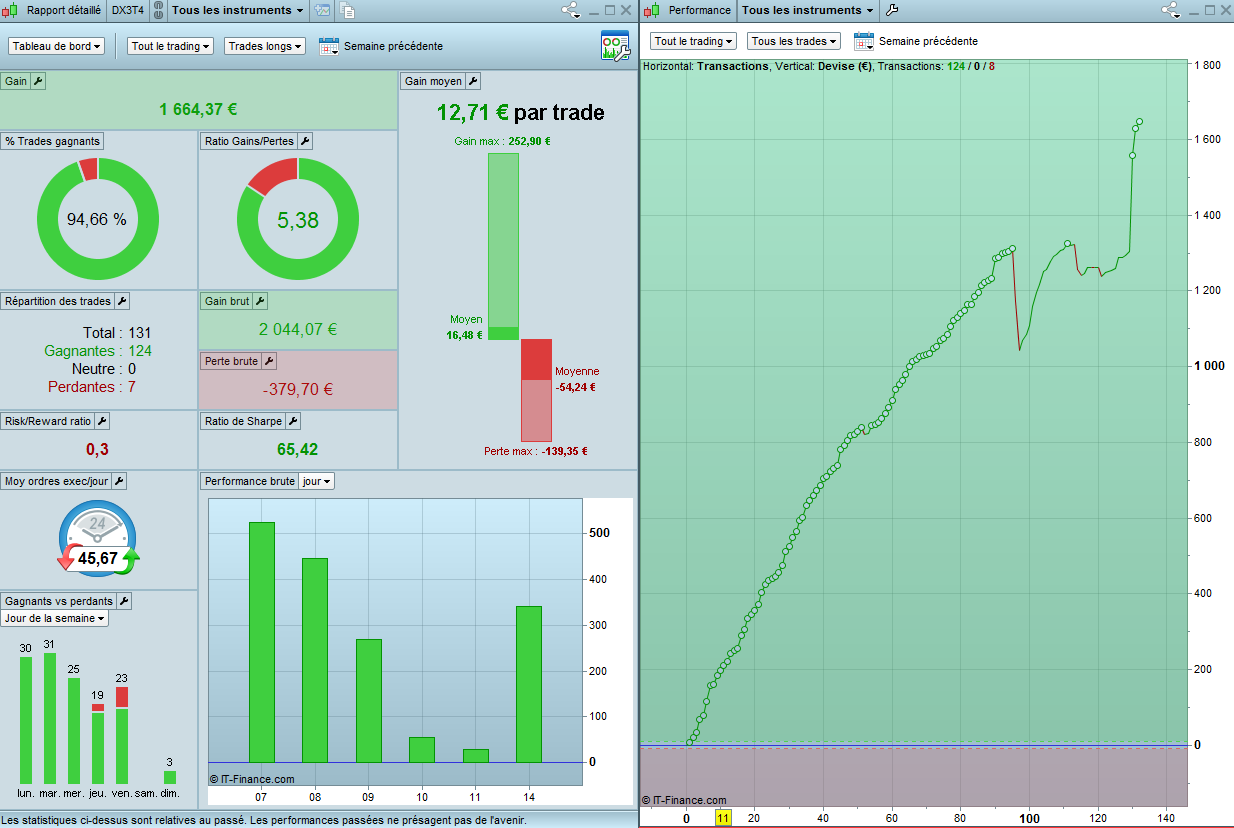Click the 94,66 % winning trades donut chart
1234x828 pixels.
click(x=97, y=219)
